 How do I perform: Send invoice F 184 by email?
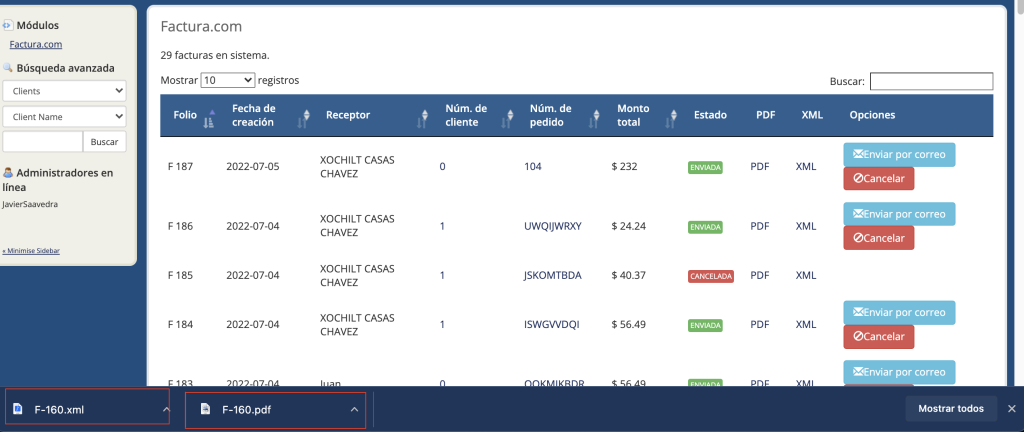[x=899, y=313]
